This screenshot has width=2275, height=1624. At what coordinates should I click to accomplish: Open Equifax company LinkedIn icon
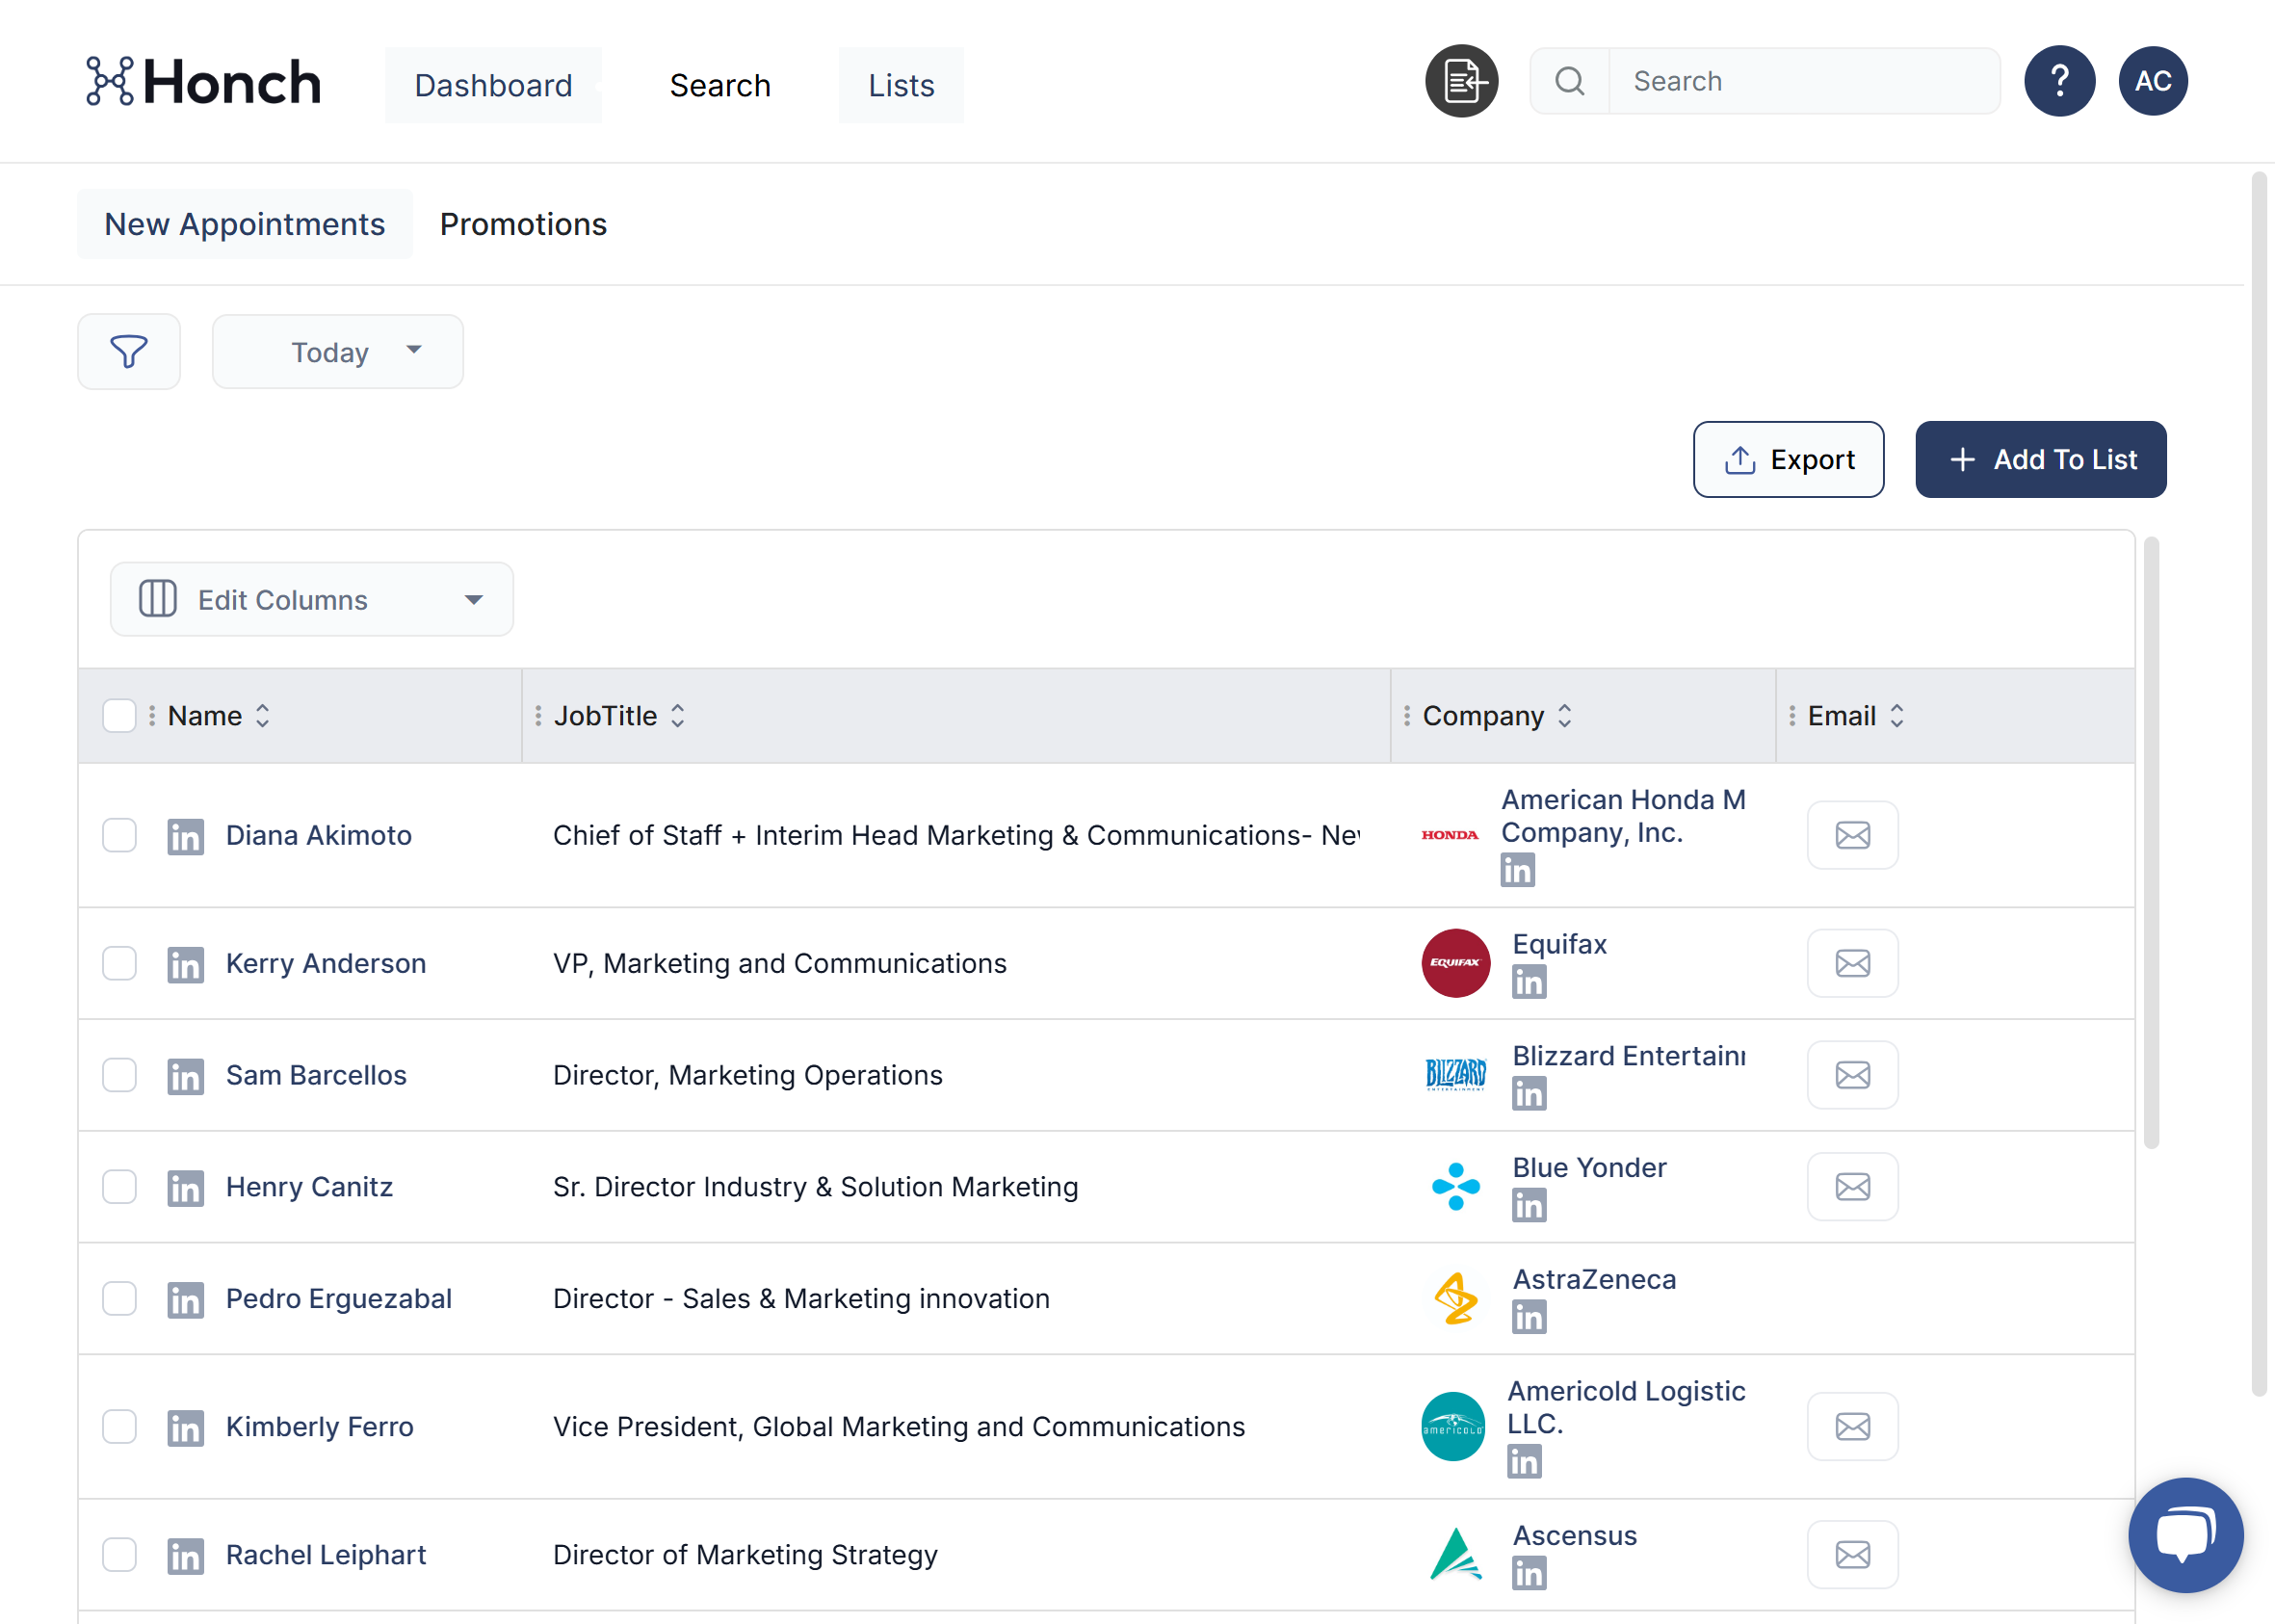click(x=1528, y=982)
